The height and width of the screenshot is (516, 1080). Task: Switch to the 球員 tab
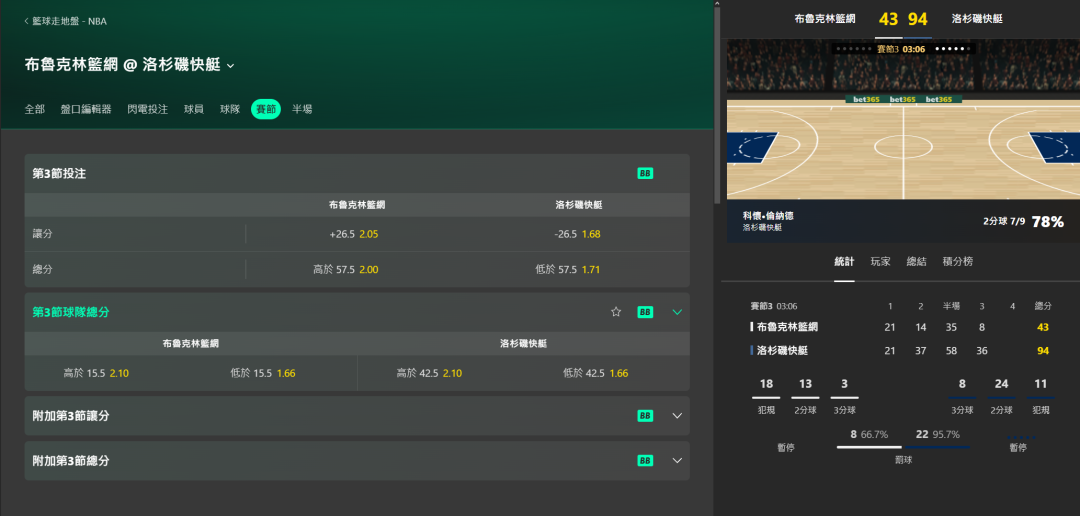point(194,109)
